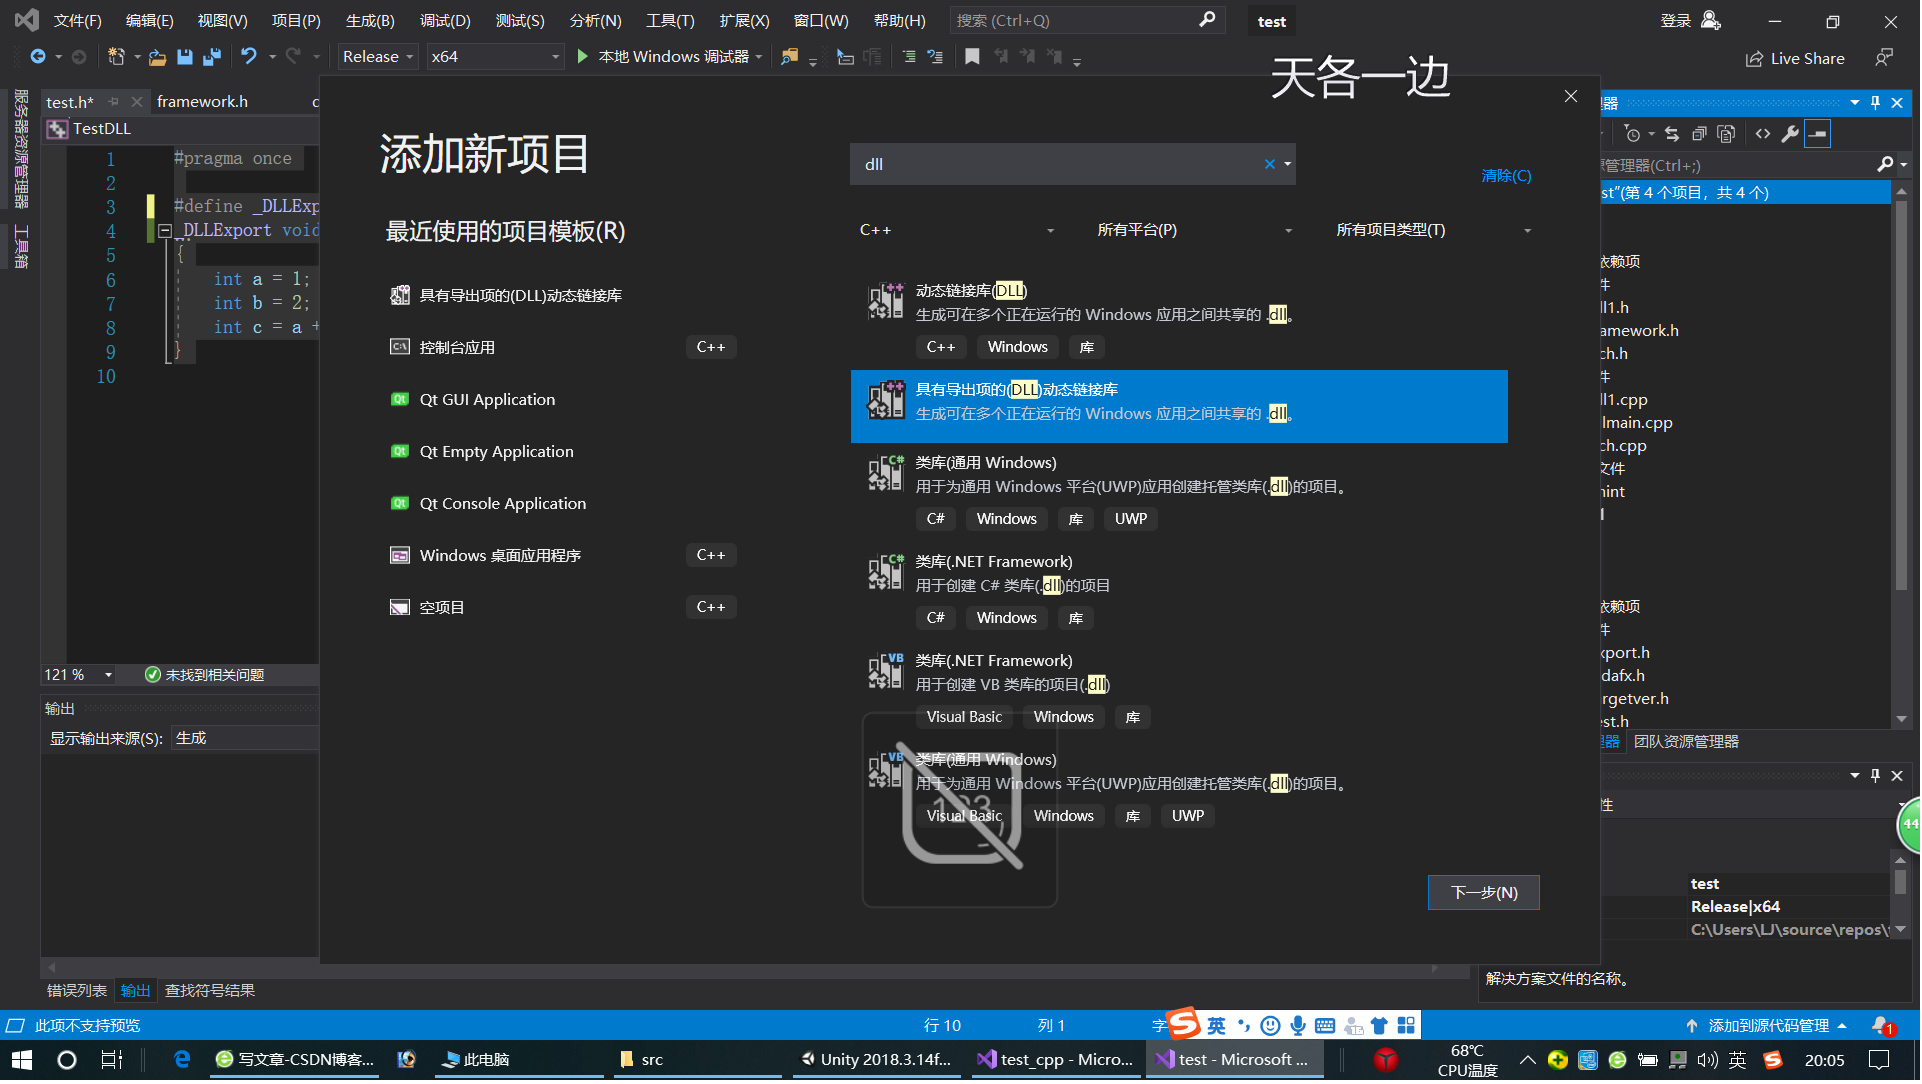Screen dimensions: 1922x1084
Task: Toggle the preview selected items button
Action: click(x=1819, y=134)
